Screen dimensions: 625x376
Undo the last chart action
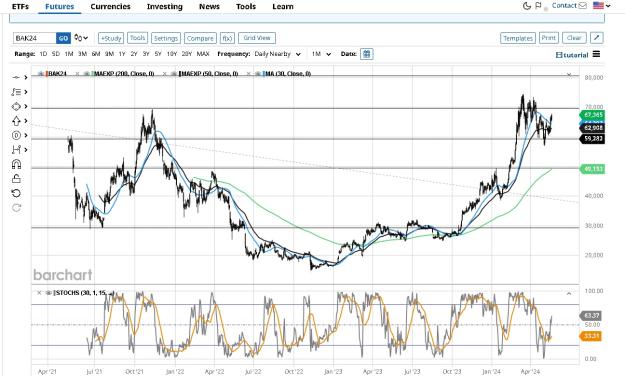click(16, 193)
